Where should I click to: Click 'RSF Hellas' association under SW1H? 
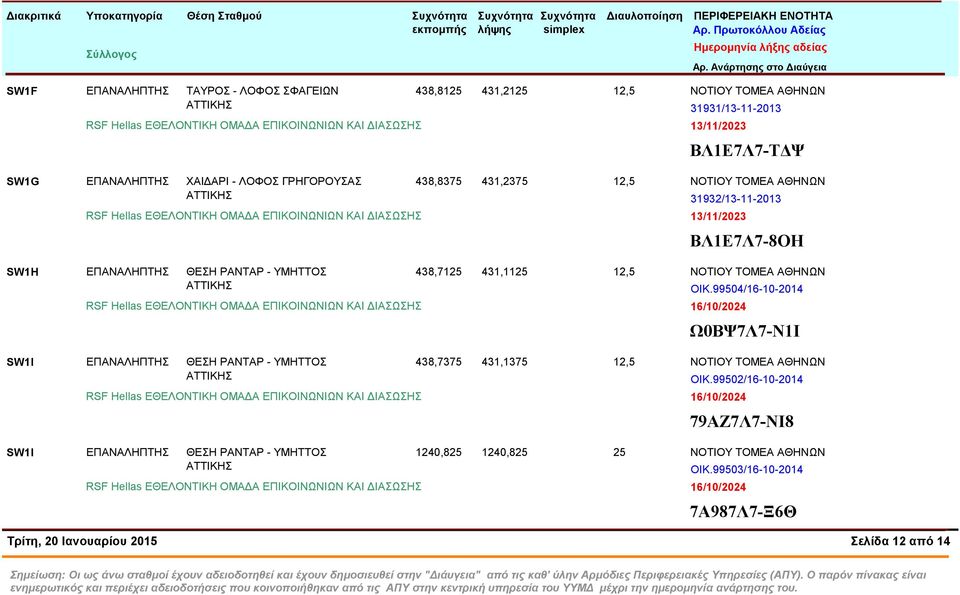253,306
